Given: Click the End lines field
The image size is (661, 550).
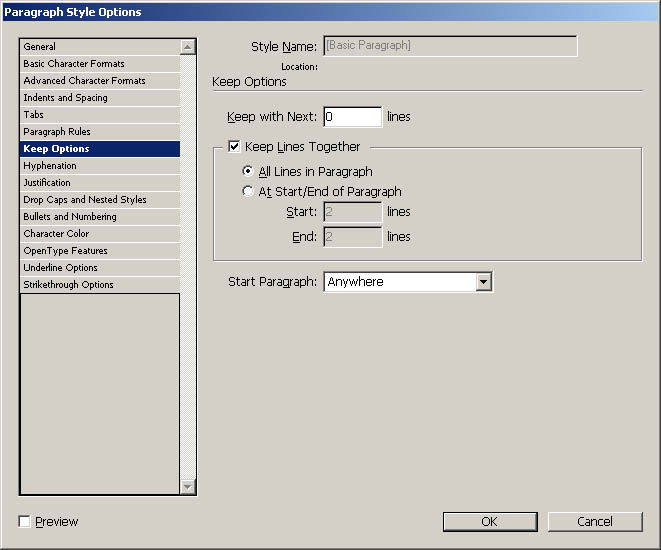Looking at the screenshot, I should [x=353, y=237].
